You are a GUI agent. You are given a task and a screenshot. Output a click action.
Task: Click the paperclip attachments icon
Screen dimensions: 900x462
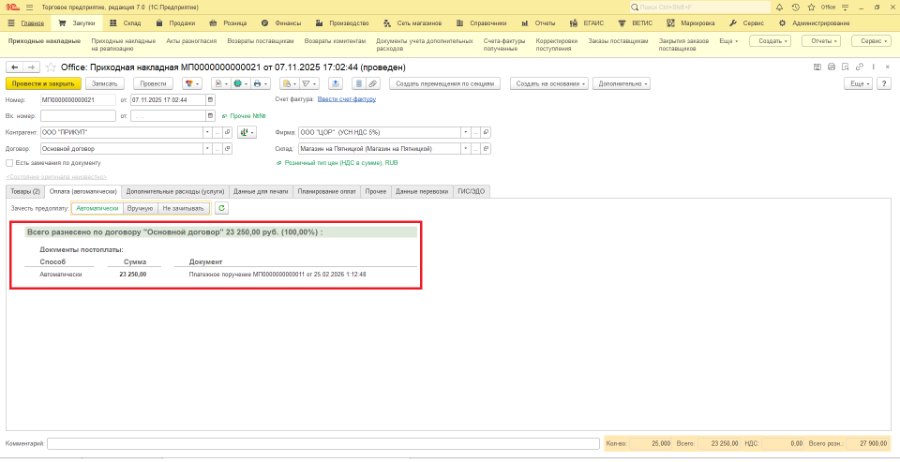(x=373, y=83)
